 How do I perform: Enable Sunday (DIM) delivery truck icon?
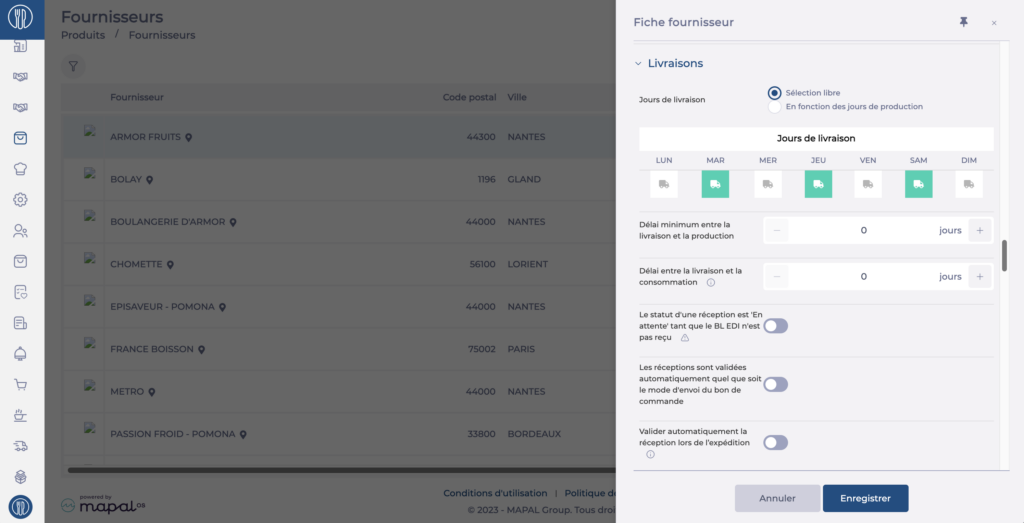pyautogui.click(x=968, y=184)
